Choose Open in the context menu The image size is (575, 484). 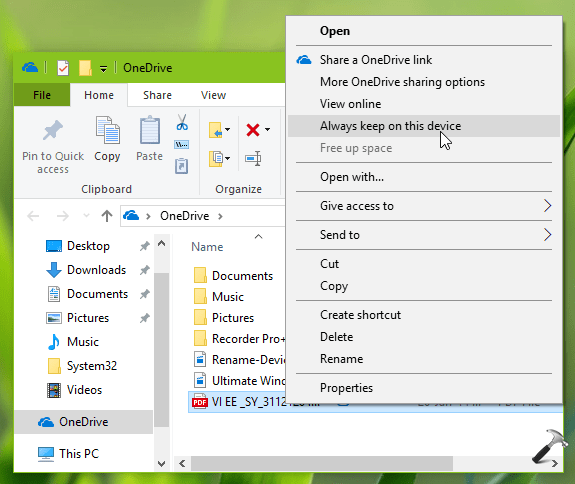(x=424, y=31)
